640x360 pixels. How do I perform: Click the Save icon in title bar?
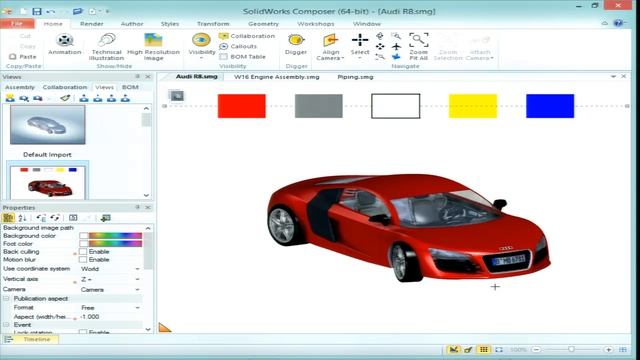click(37, 11)
